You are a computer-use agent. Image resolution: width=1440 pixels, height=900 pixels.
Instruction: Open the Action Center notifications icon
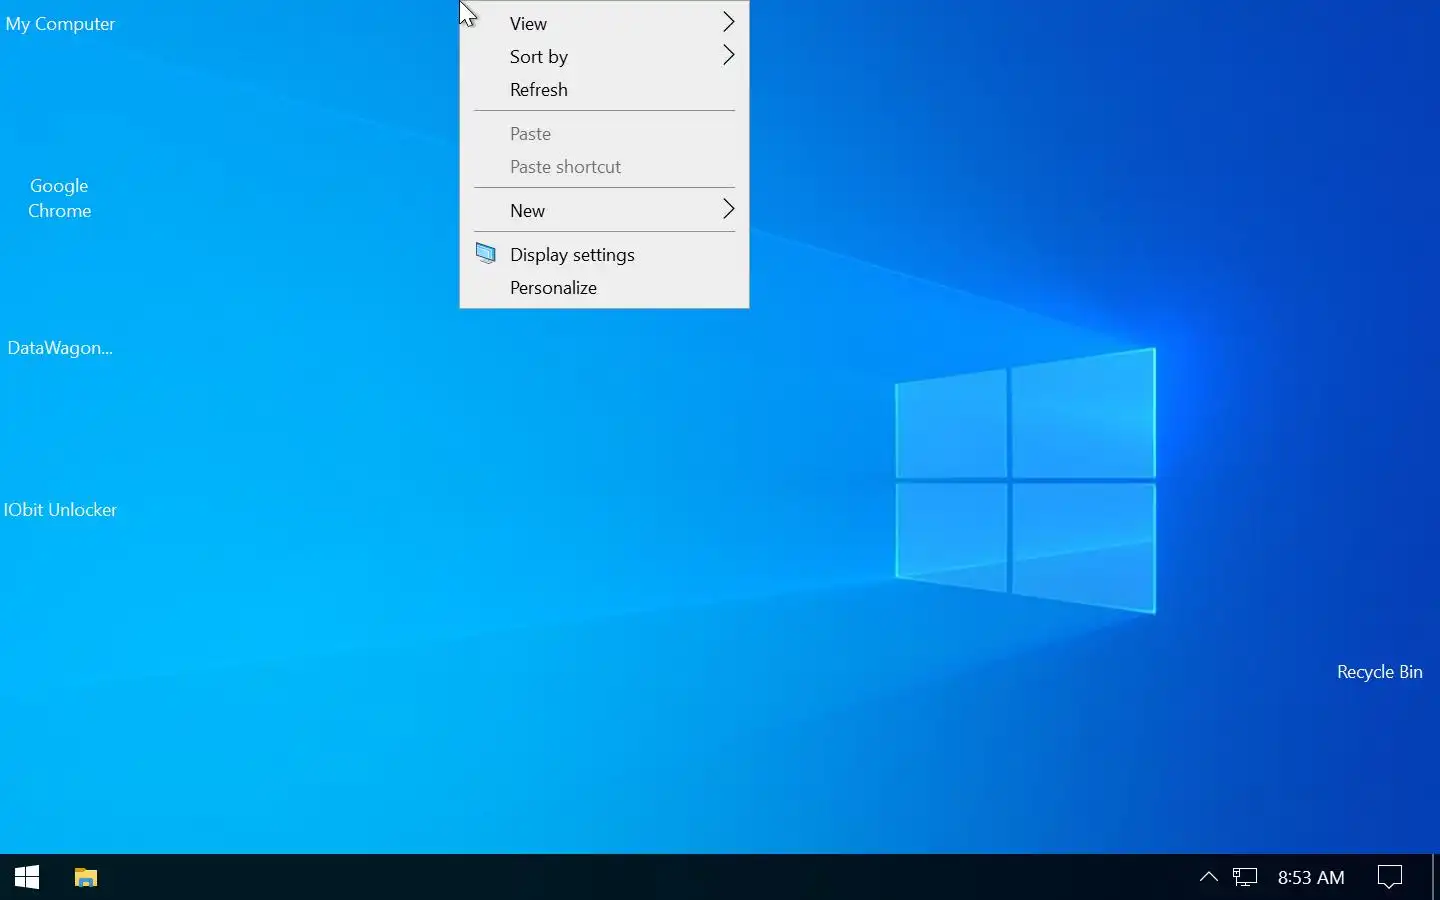coord(1390,877)
